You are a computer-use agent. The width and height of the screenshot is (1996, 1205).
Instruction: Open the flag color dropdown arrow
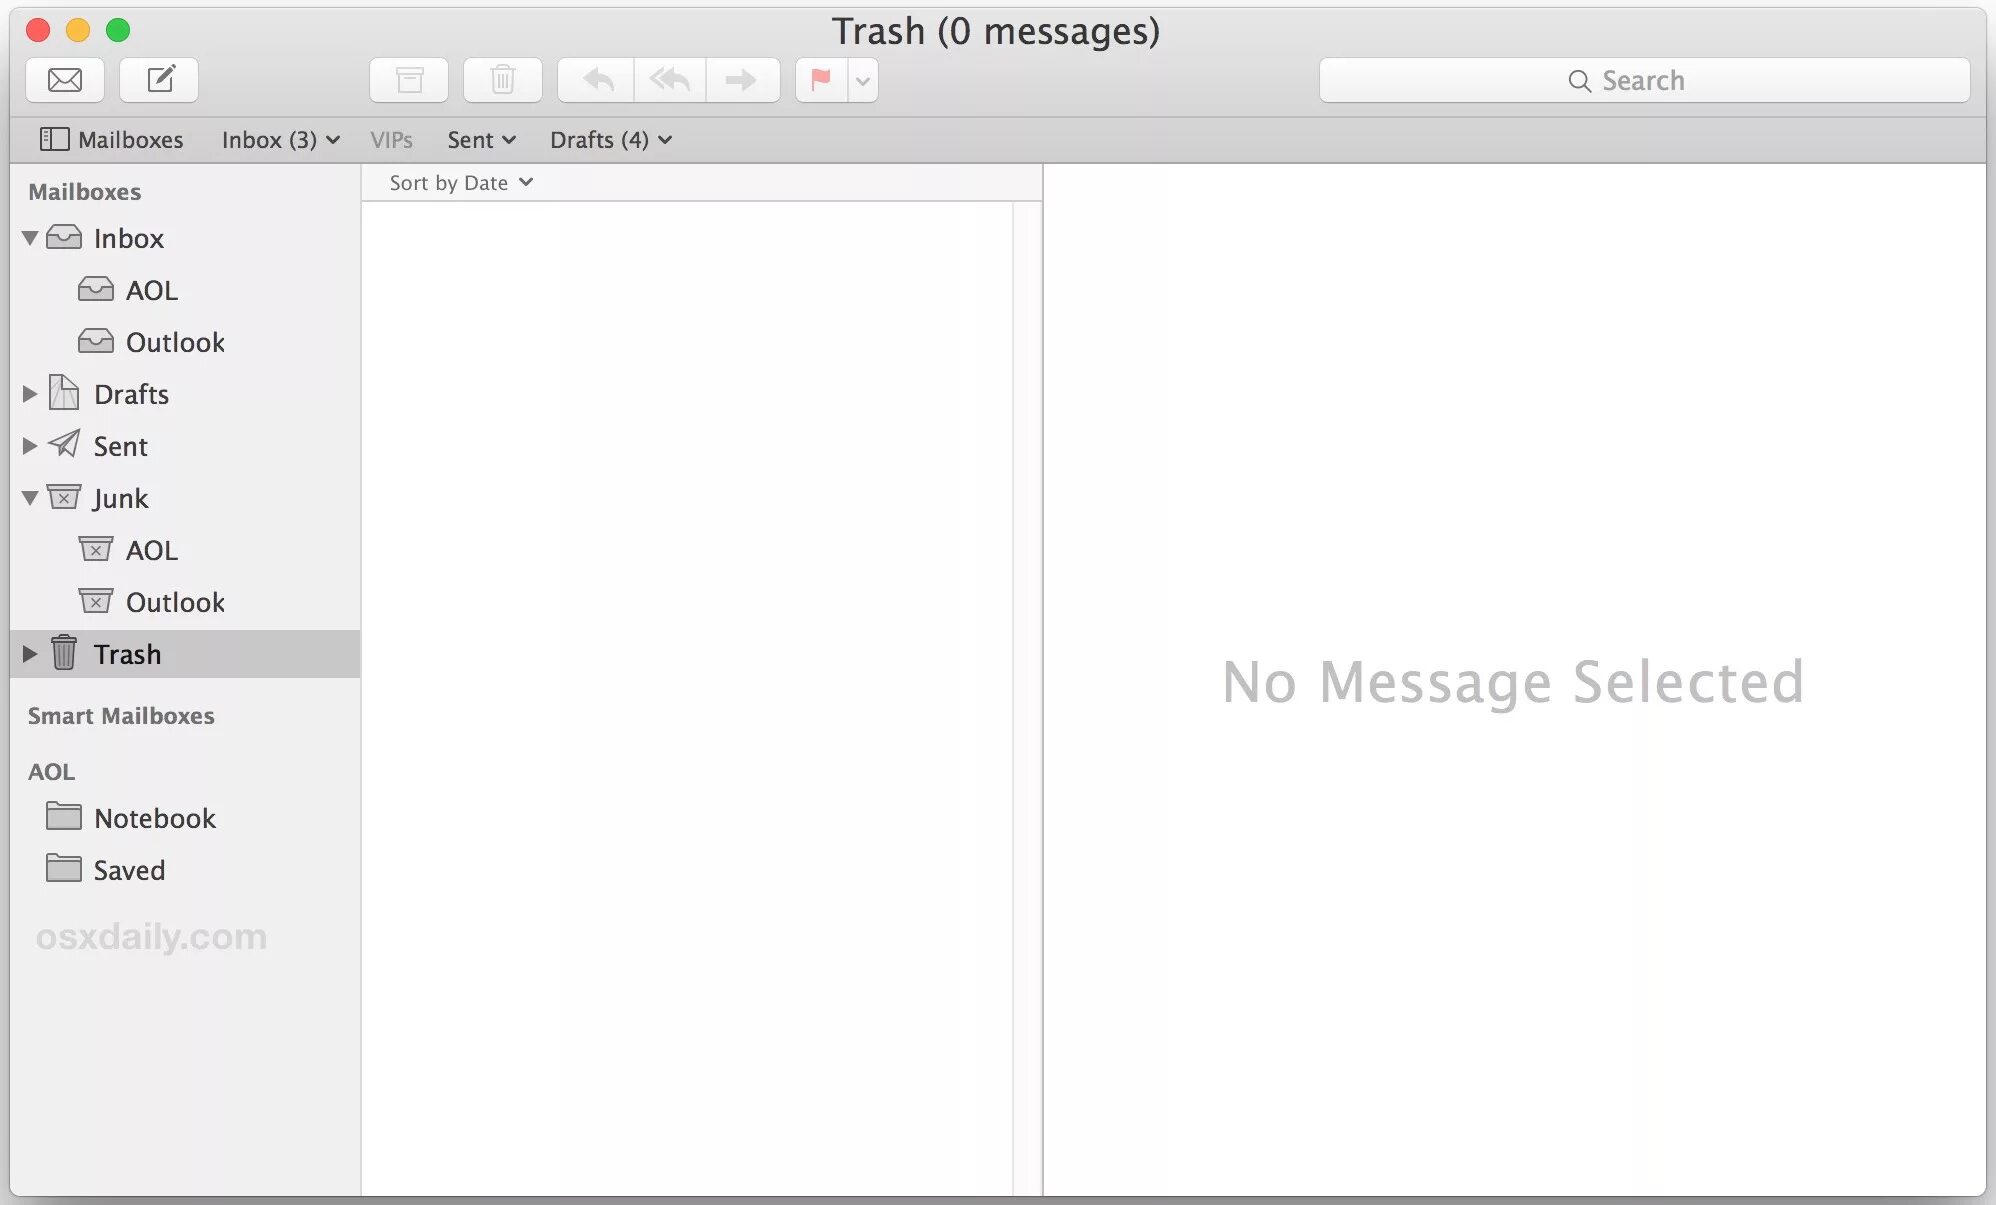tap(863, 81)
